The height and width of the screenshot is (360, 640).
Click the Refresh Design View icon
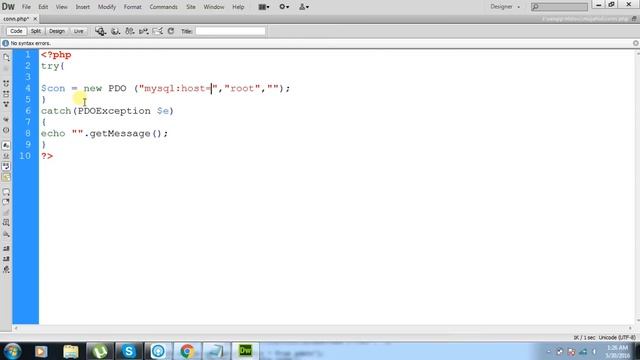(x=171, y=31)
